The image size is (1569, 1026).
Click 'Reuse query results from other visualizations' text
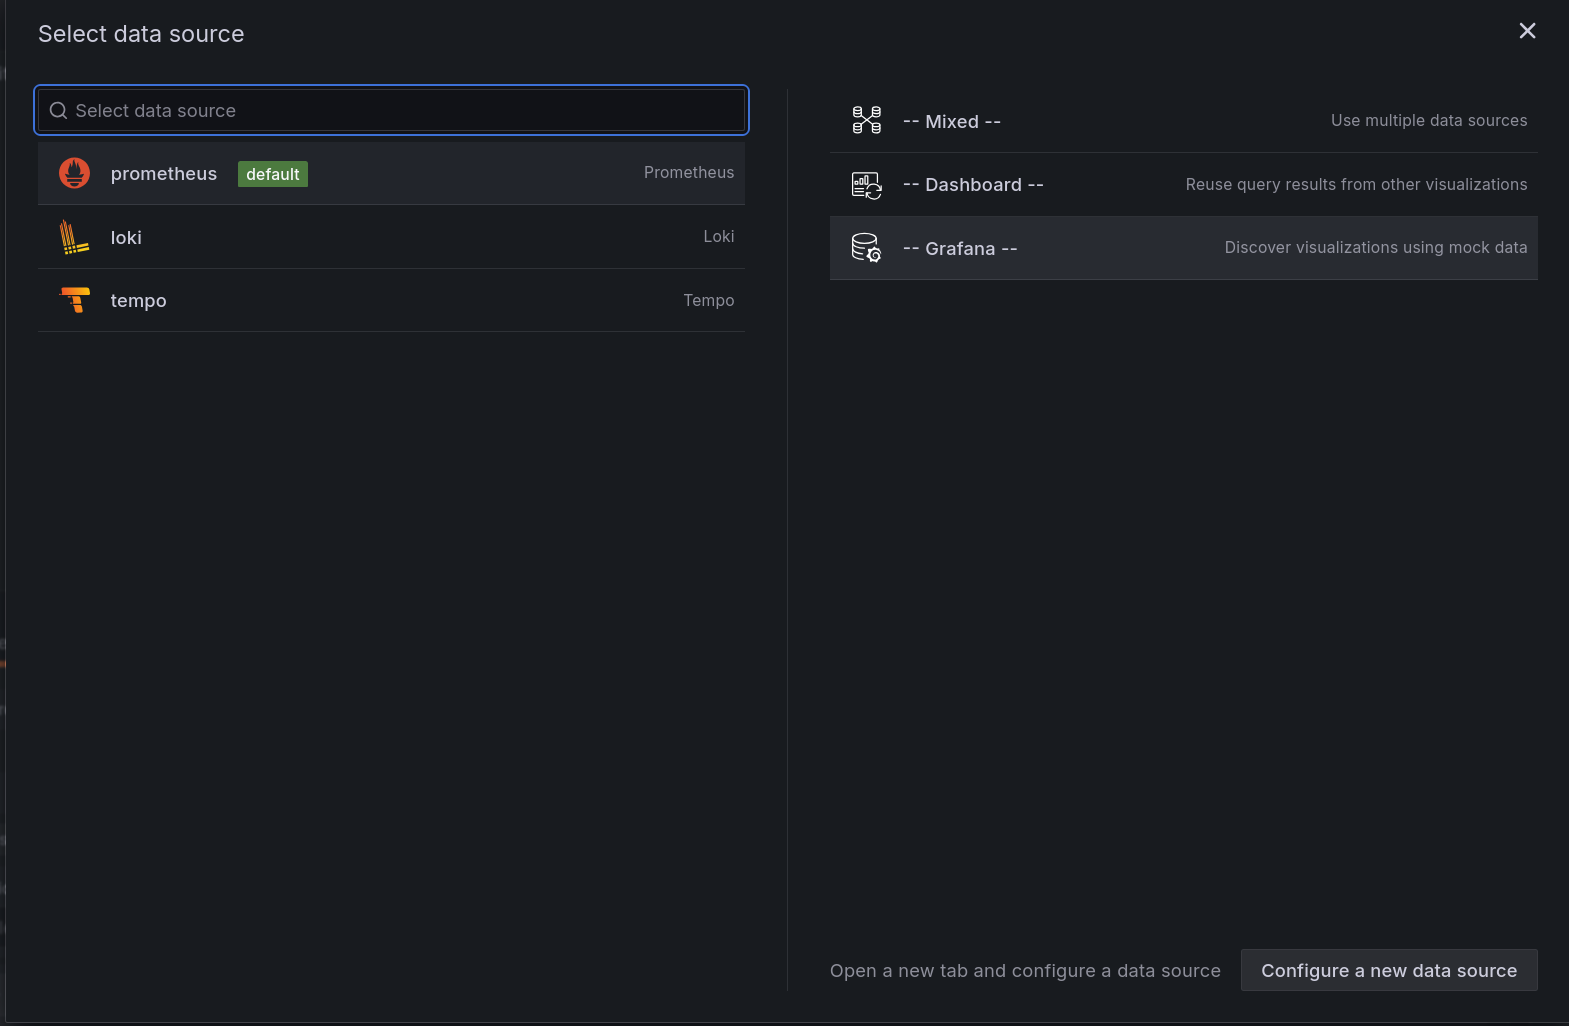tap(1356, 185)
